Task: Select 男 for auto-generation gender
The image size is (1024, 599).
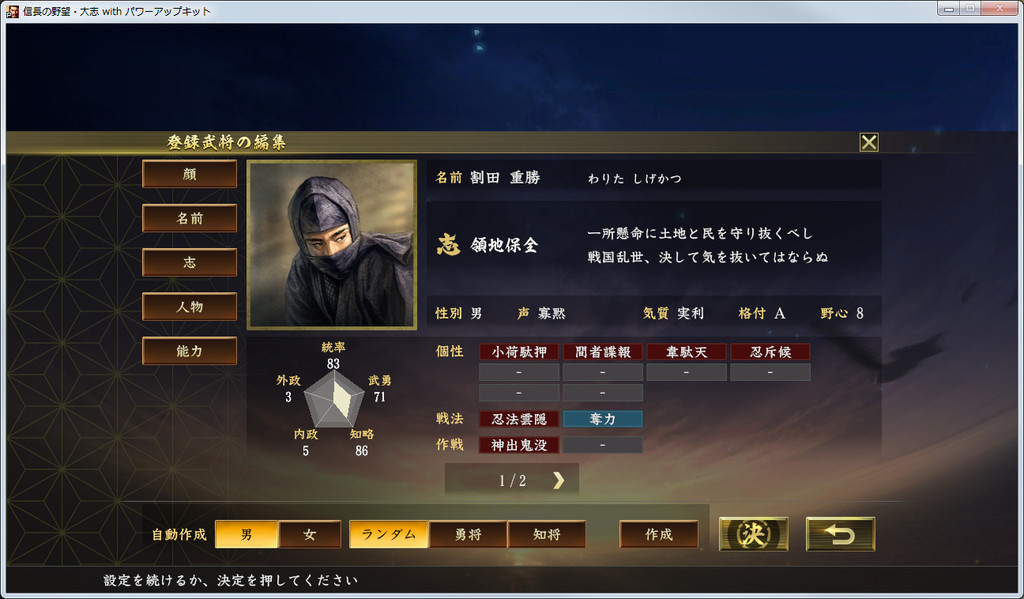Action: coord(247,534)
